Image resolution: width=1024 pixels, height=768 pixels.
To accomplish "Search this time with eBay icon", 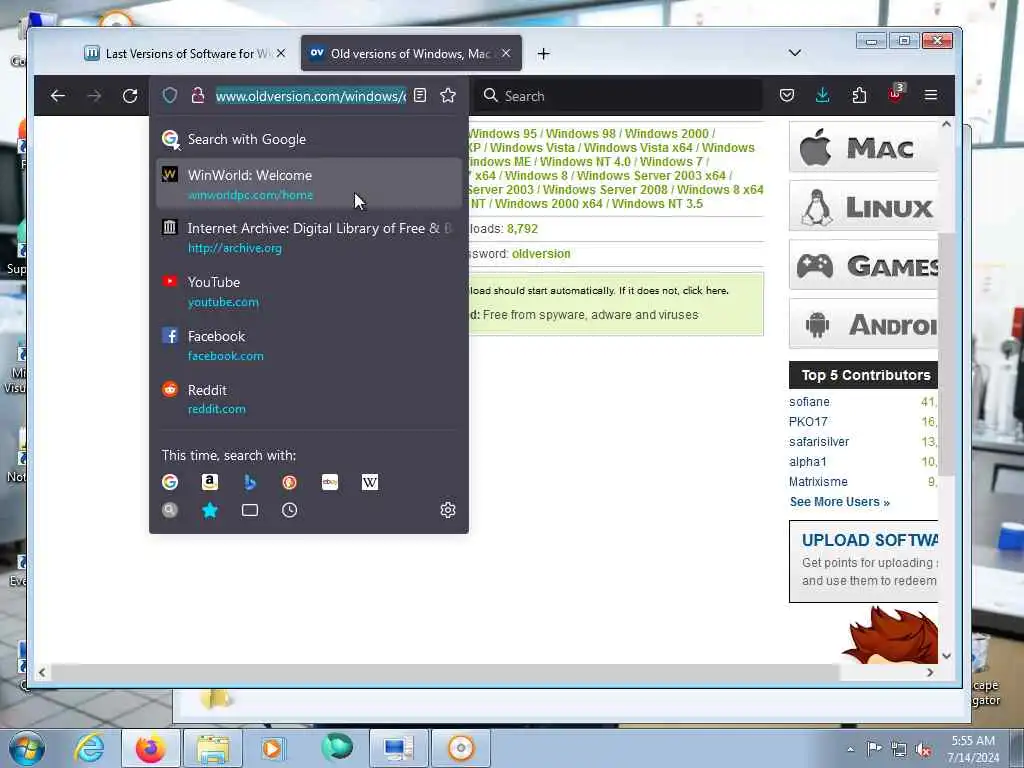I will 330,482.
